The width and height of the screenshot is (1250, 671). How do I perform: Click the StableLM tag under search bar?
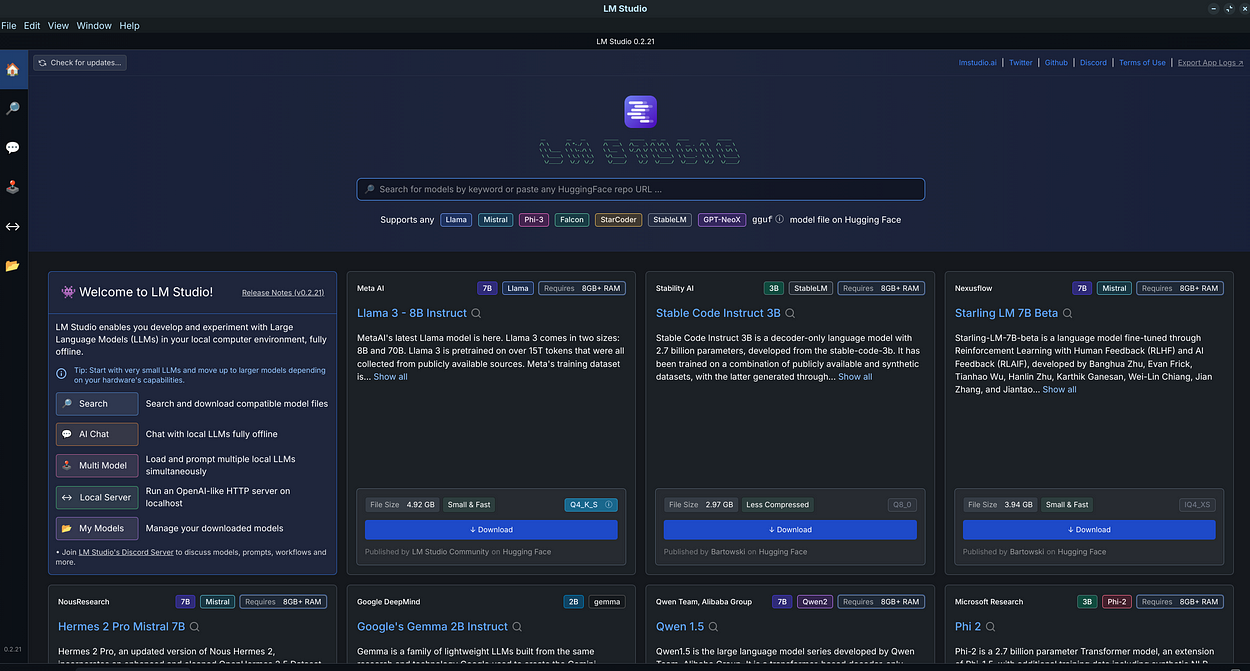click(x=669, y=220)
